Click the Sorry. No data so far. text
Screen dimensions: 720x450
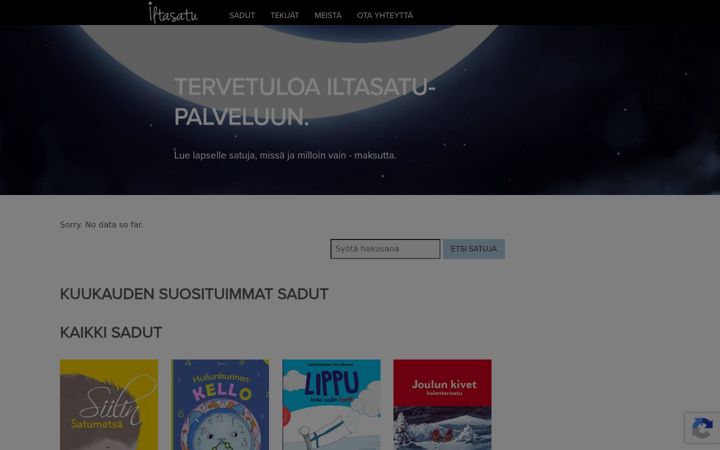click(101, 225)
